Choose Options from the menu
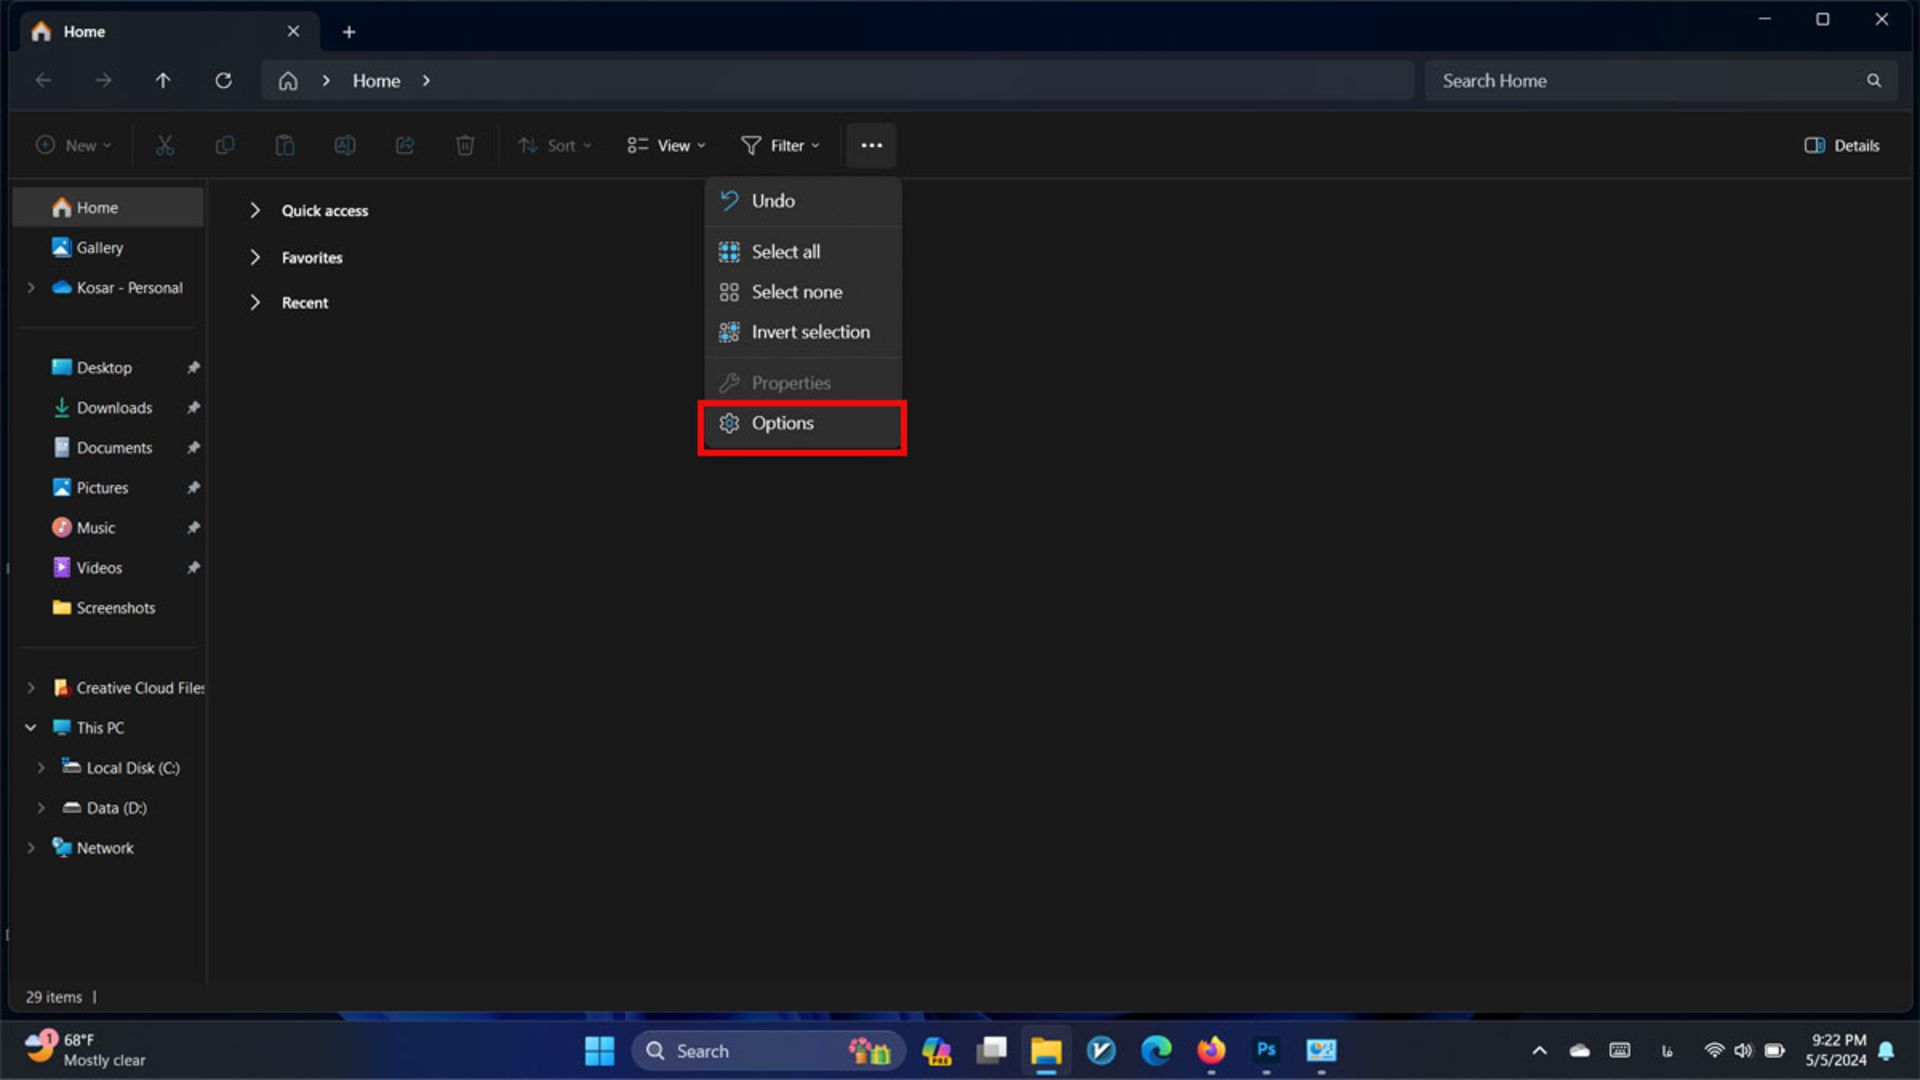Screen dimensions: 1920x1080 [783, 424]
